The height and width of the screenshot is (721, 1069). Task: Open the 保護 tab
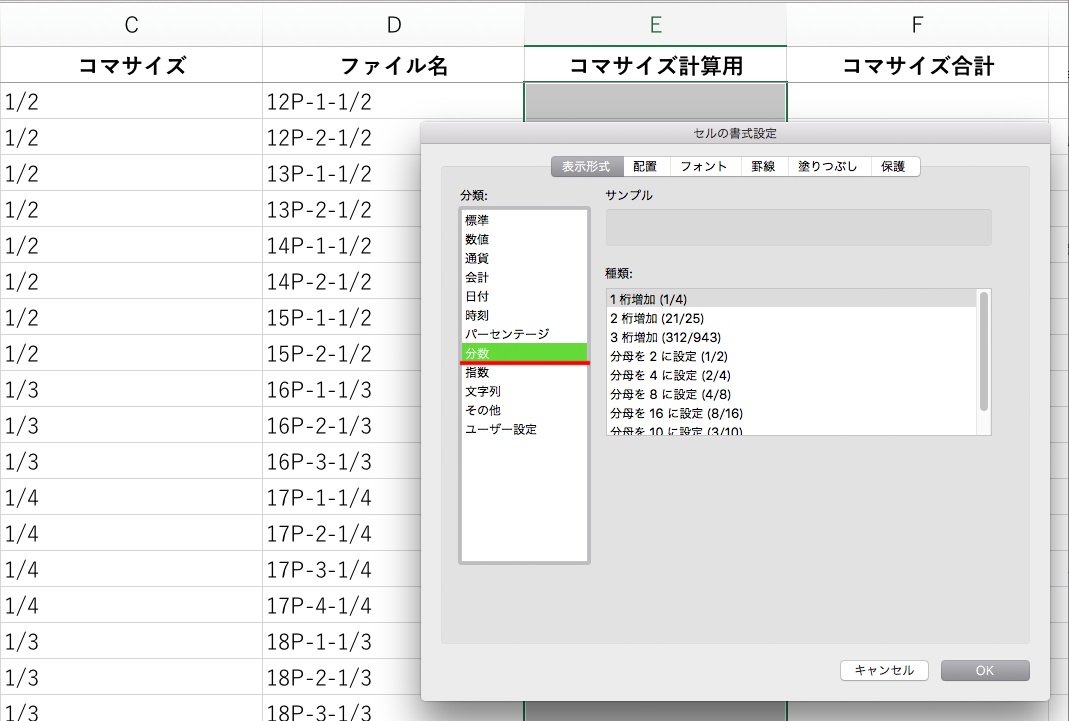[894, 167]
